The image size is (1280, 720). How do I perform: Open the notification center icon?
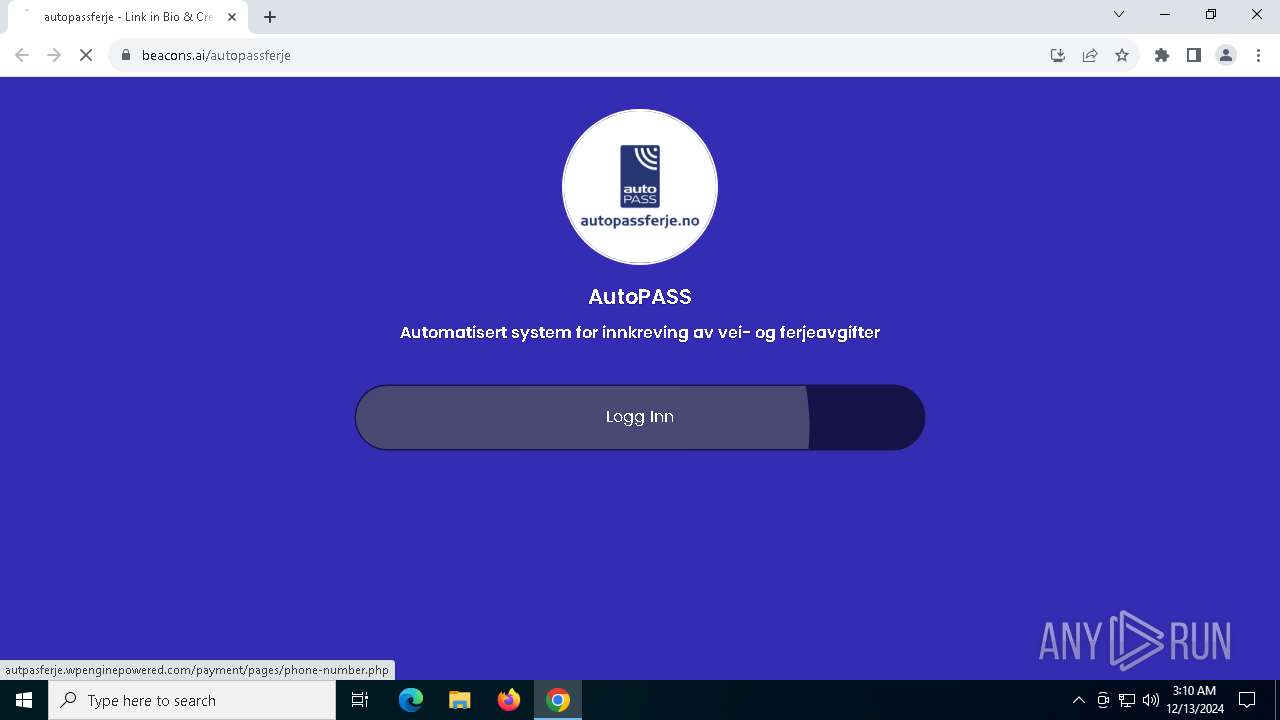pos(1247,700)
